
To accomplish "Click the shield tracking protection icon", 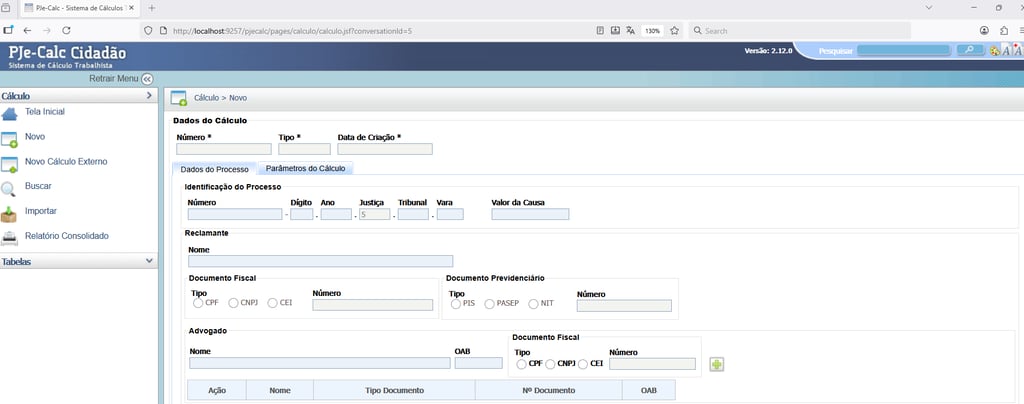I will [x=148, y=30].
